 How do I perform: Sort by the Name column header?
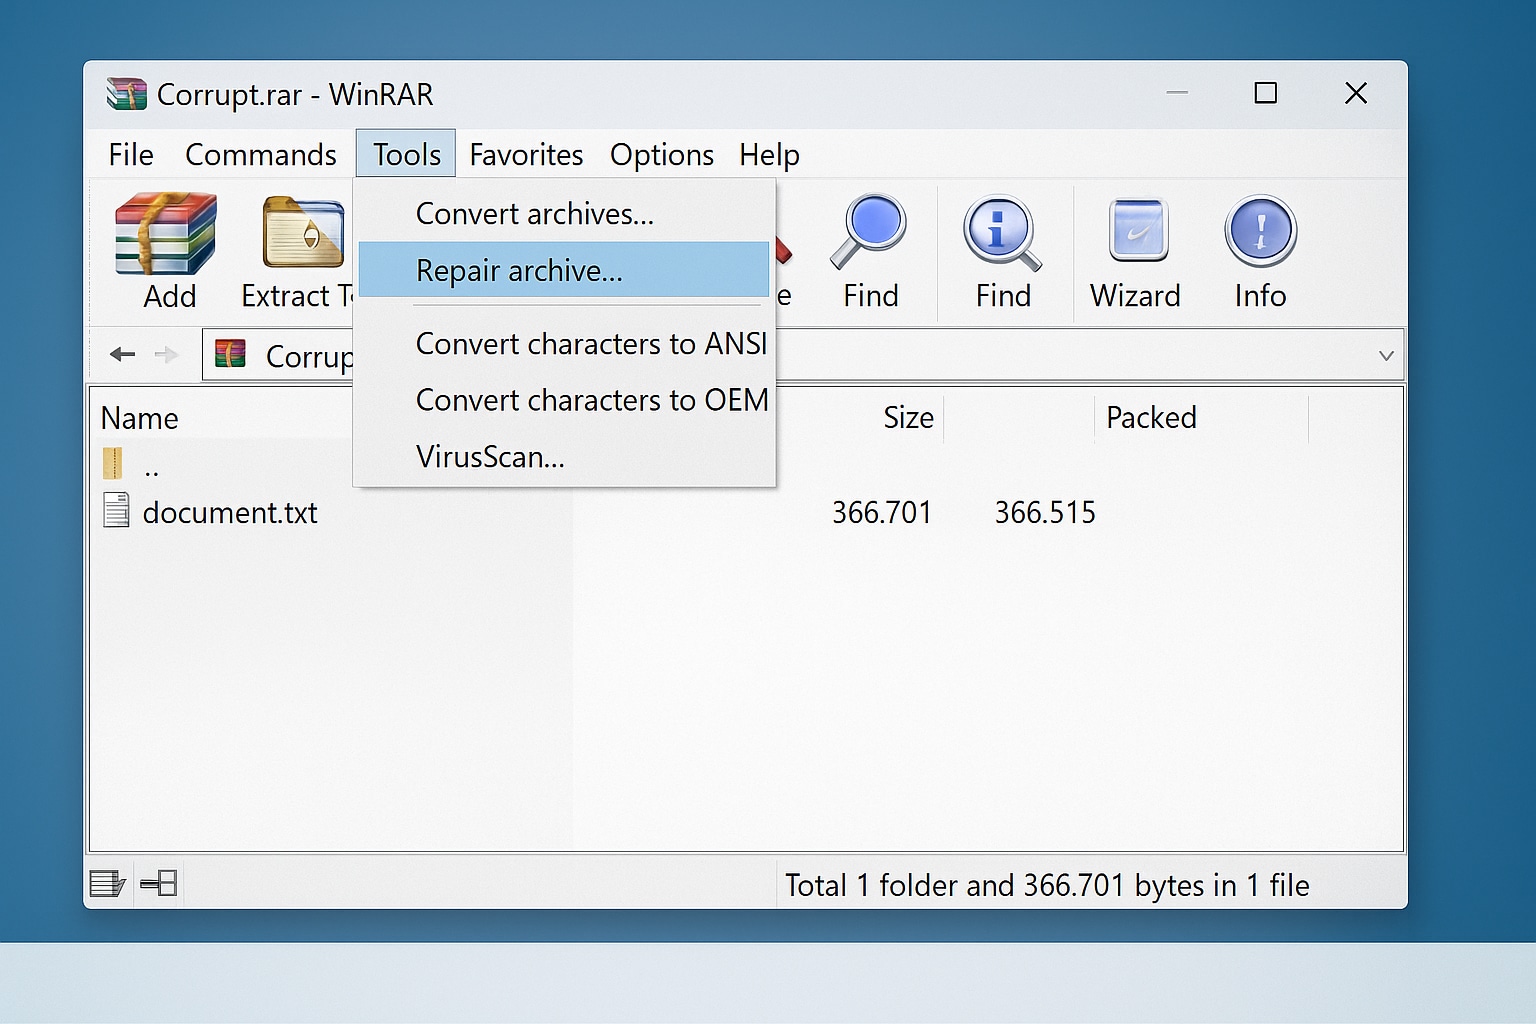pos(139,418)
